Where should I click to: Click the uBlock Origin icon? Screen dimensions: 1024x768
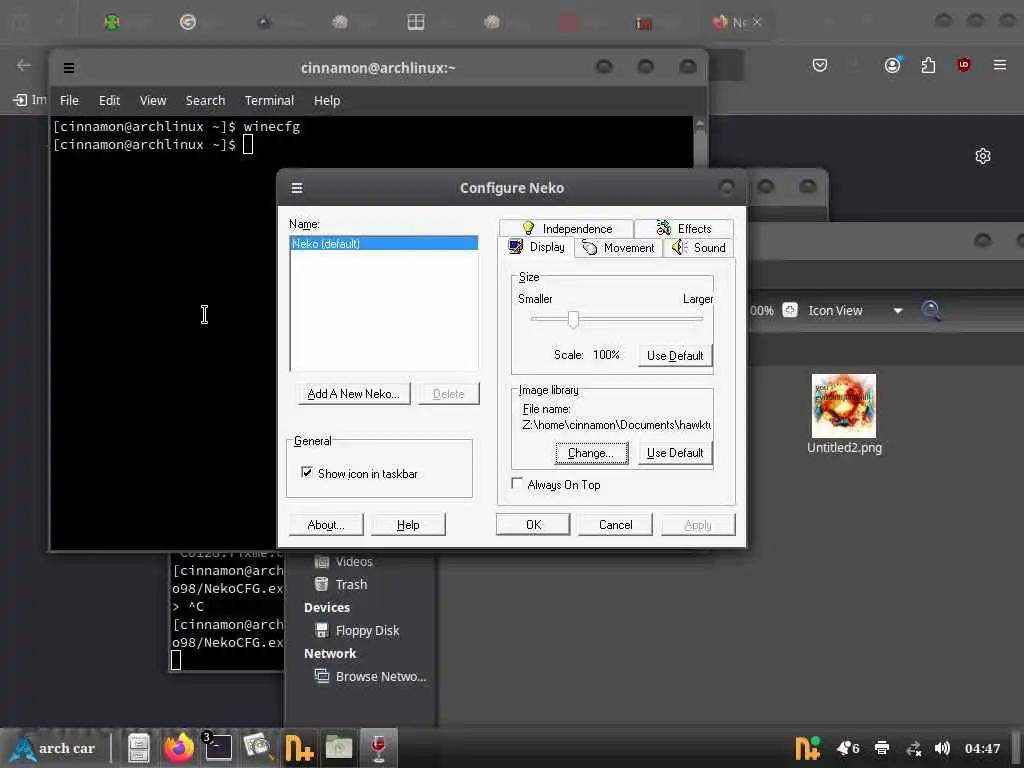(x=963, y=65)
